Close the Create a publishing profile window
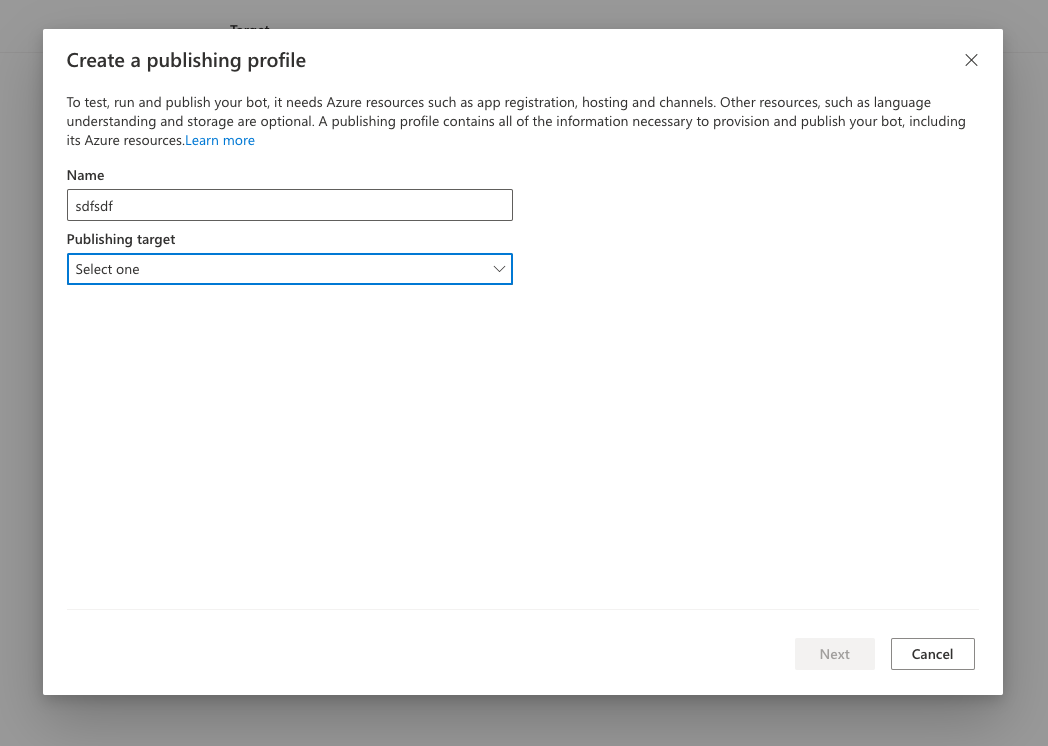1048x746 pixels. coord(970,60)
